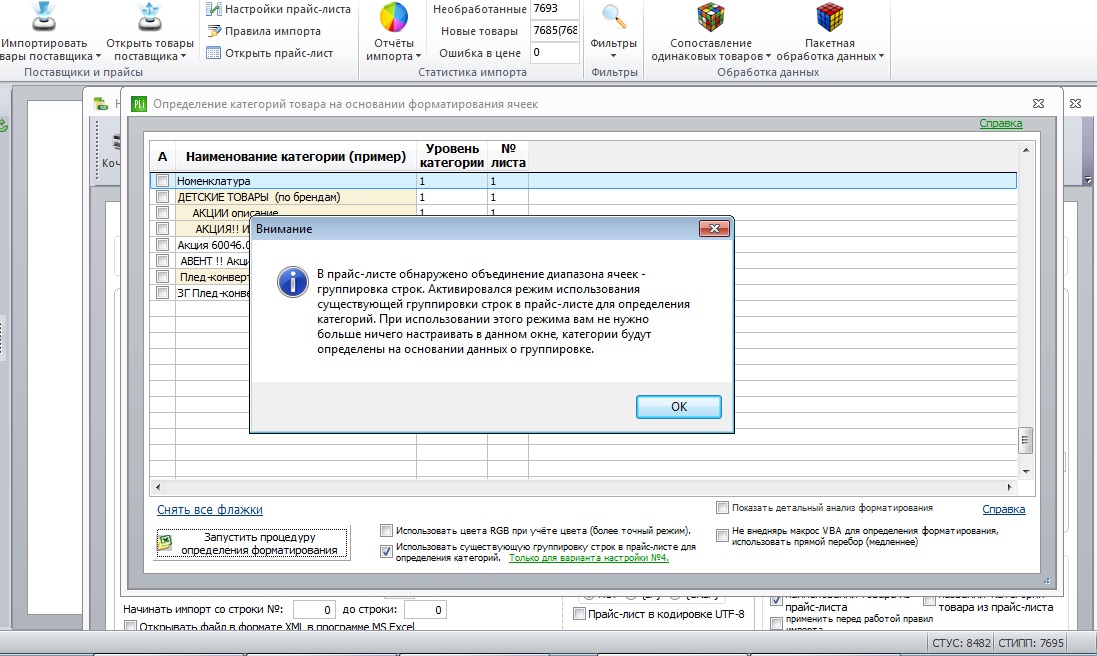The image size is (1097, 656).
Task: Click OK in the Внимание dialog
Action: tap(679, 407)
